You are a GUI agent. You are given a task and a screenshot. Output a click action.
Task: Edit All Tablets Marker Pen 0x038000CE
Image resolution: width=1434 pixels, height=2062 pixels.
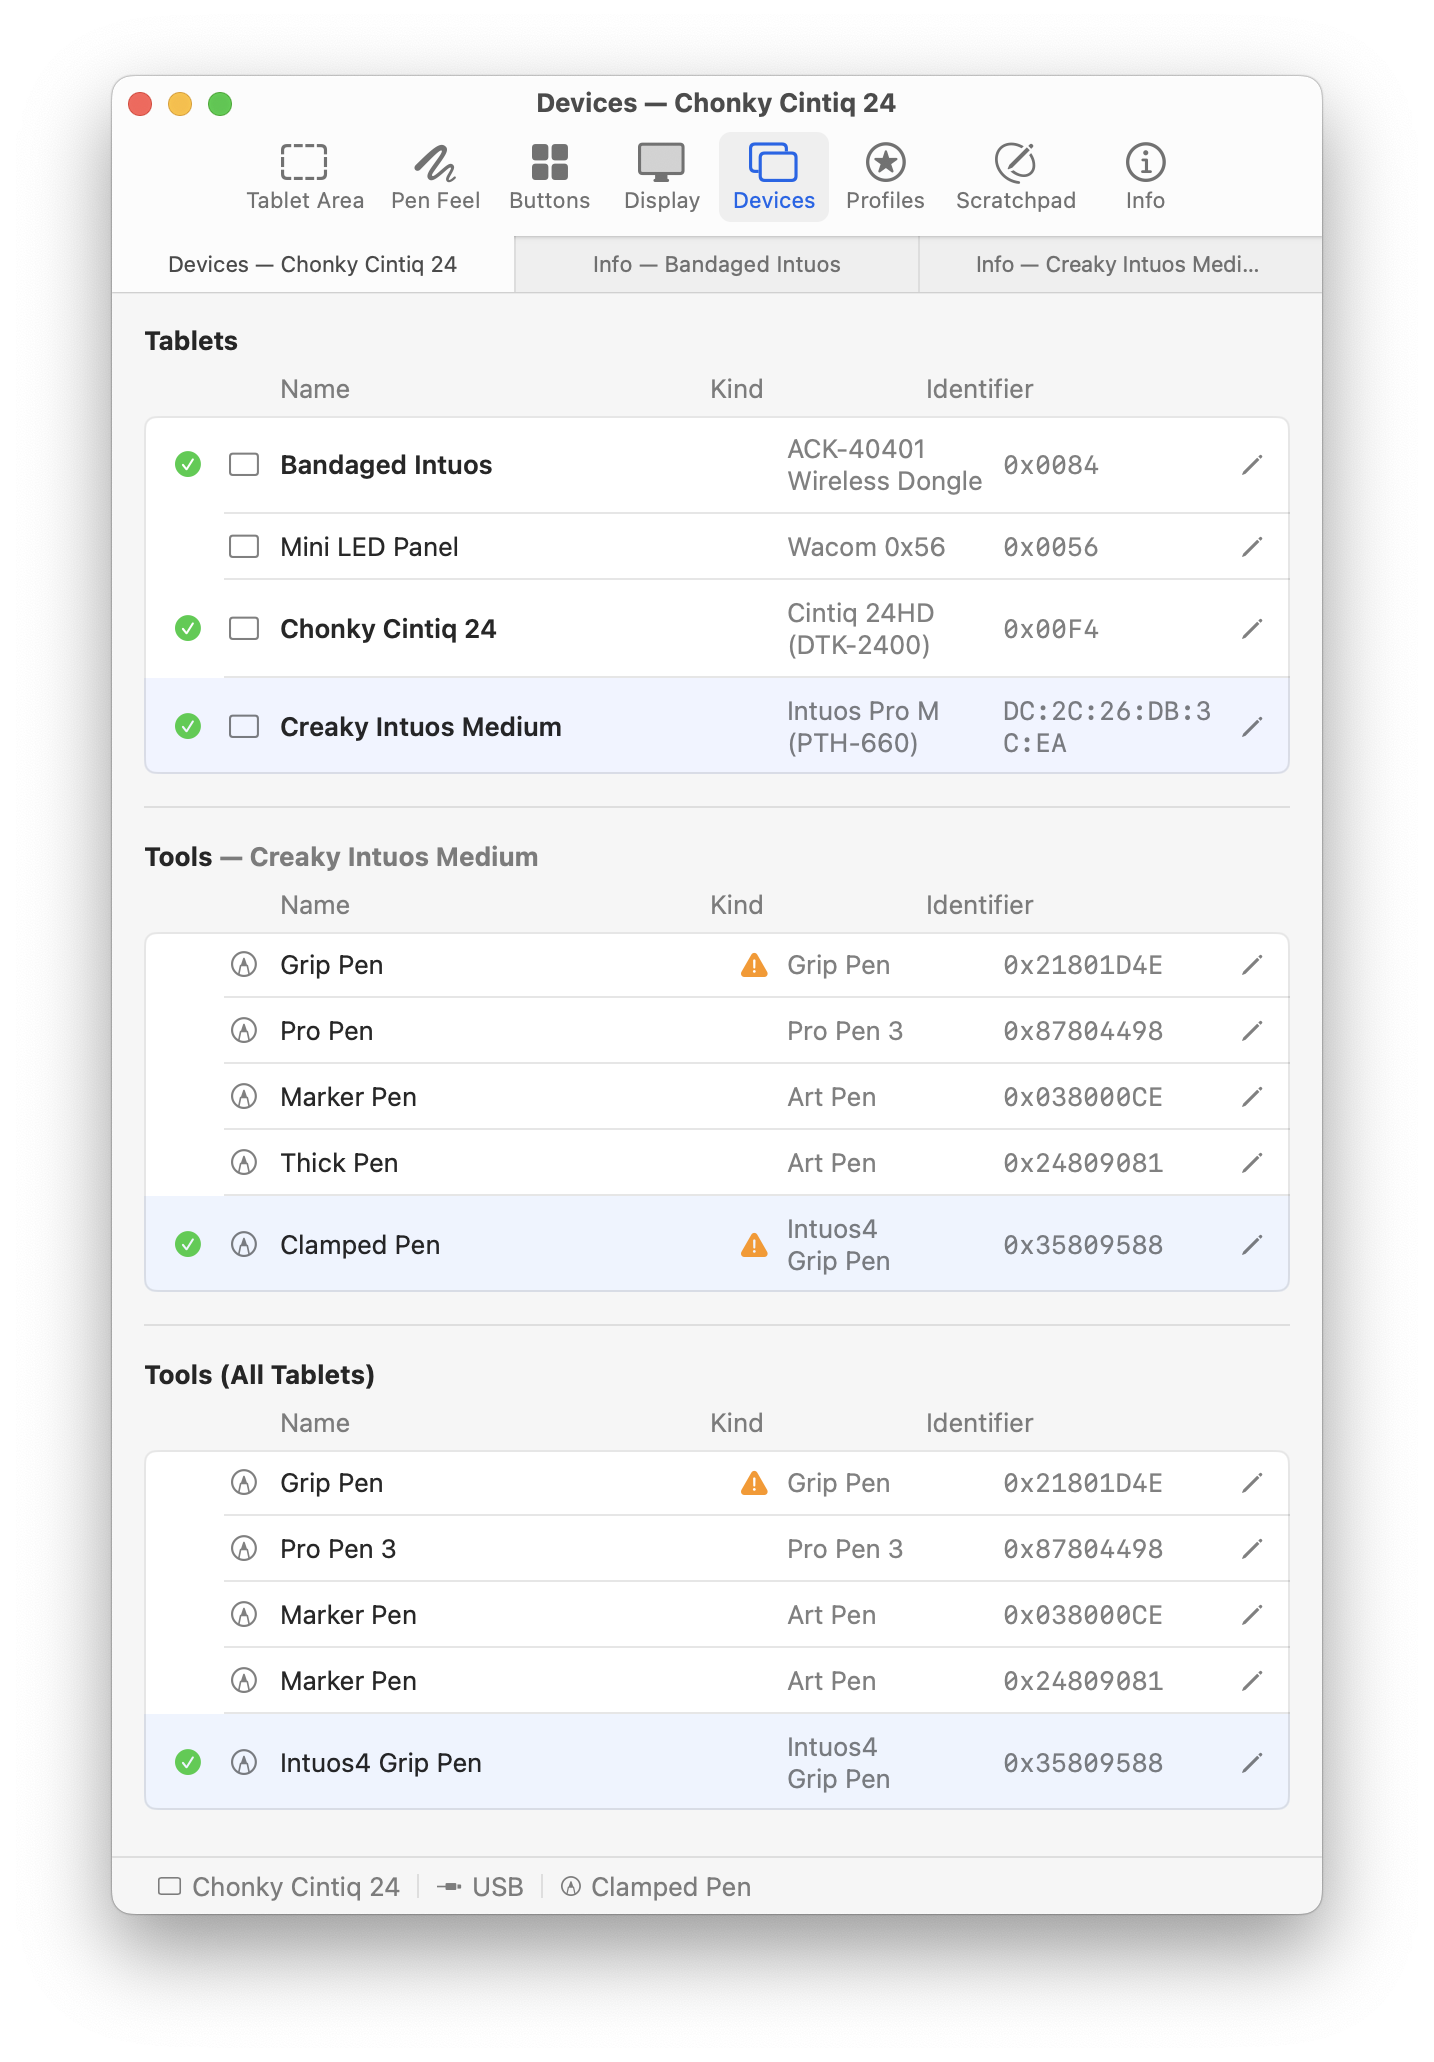click(x=1252, y=1615)
